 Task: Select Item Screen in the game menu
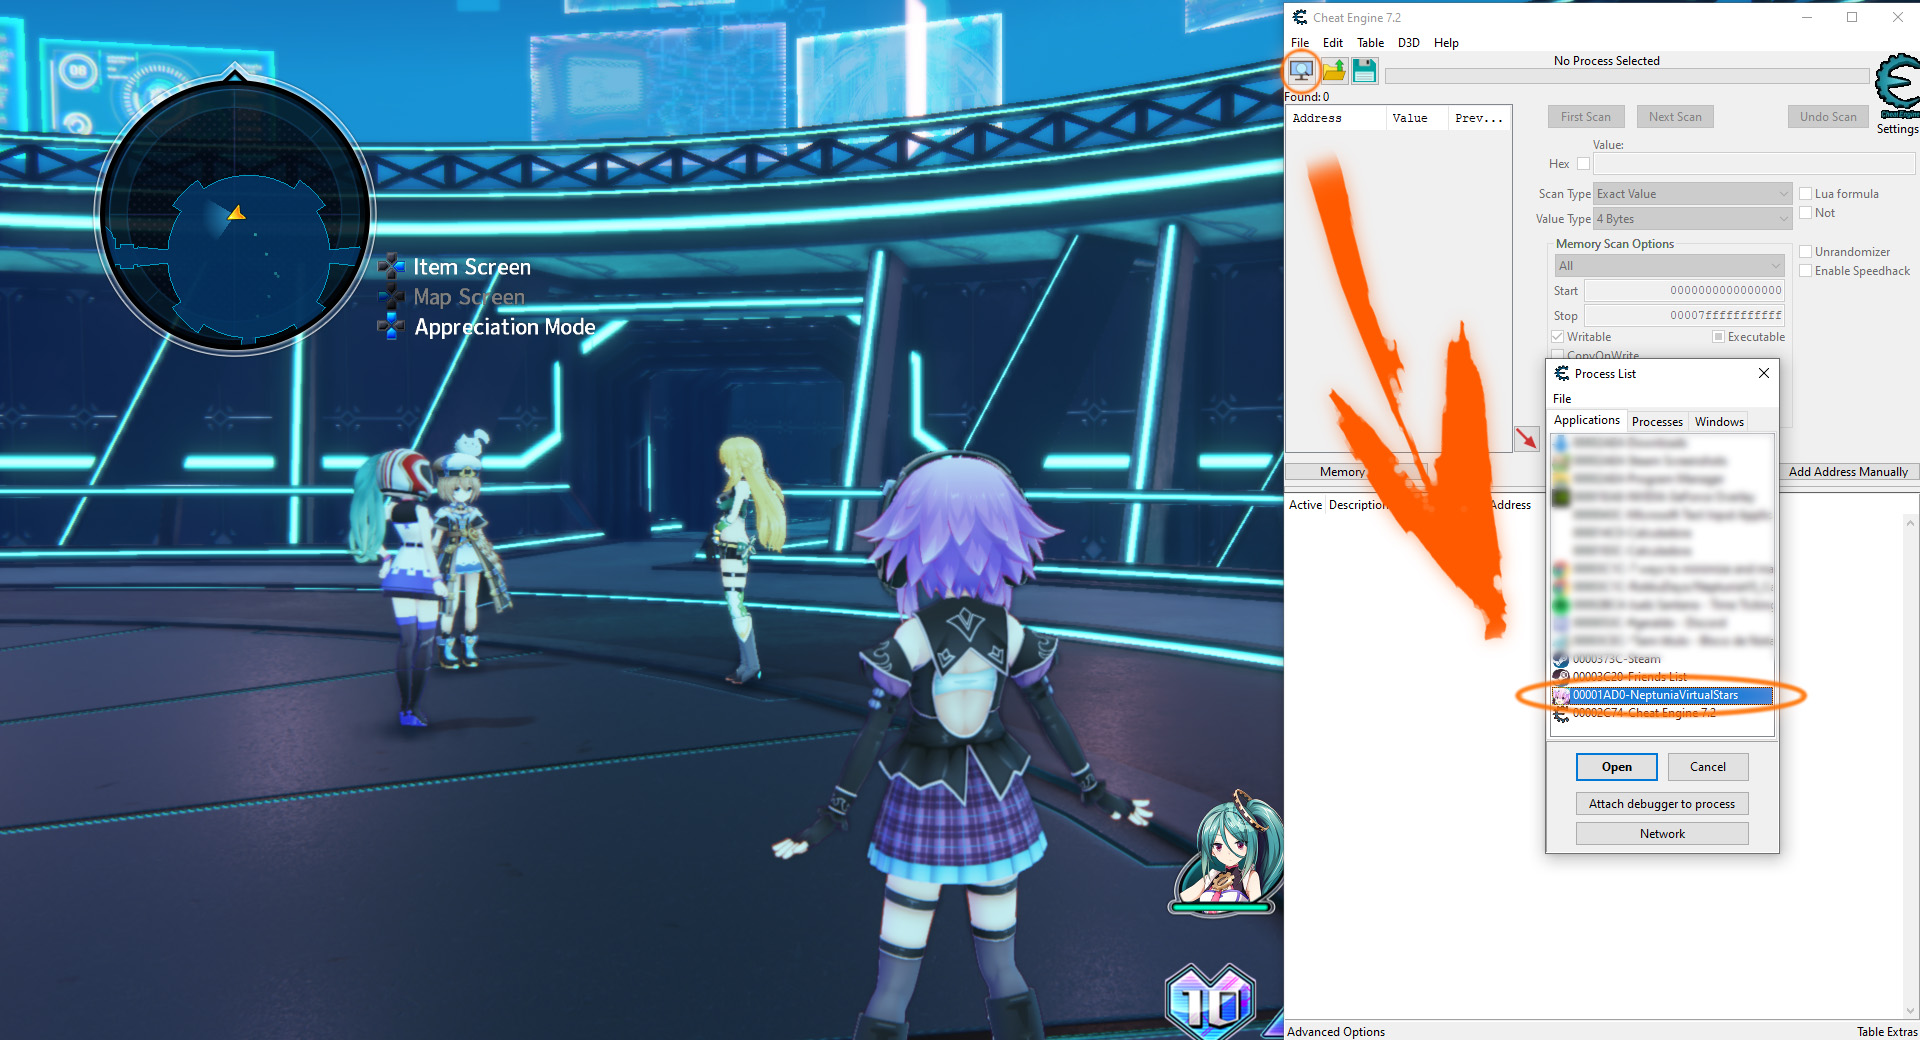click(472, 267)
